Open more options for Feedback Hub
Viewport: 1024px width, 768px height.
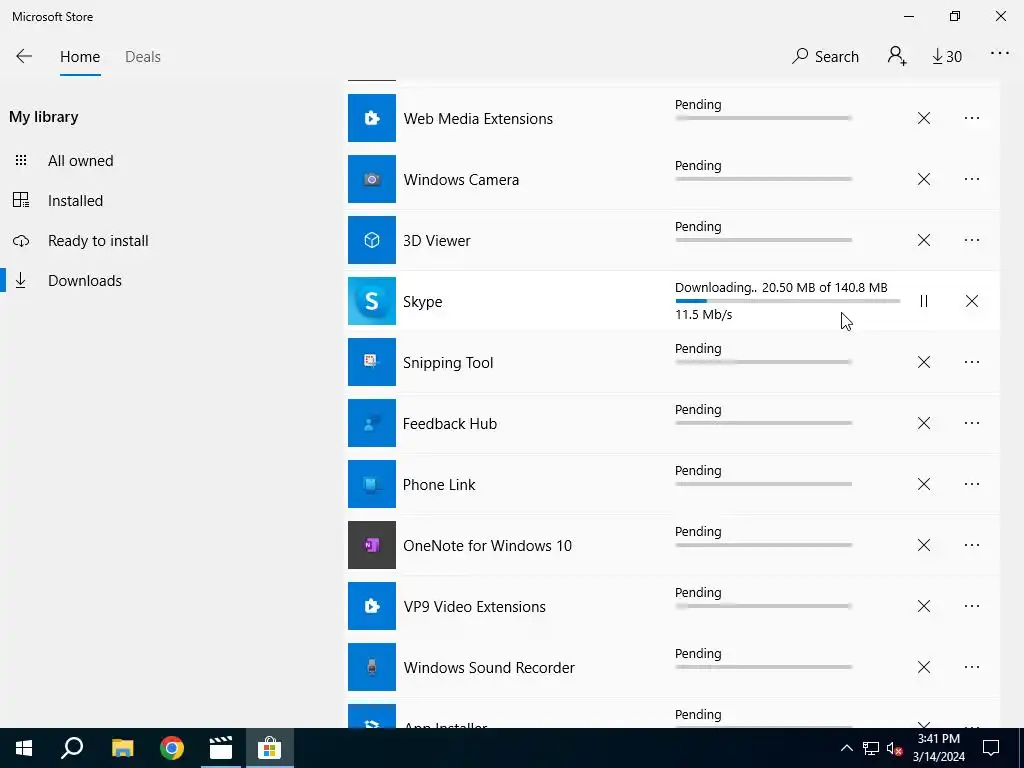972,423
